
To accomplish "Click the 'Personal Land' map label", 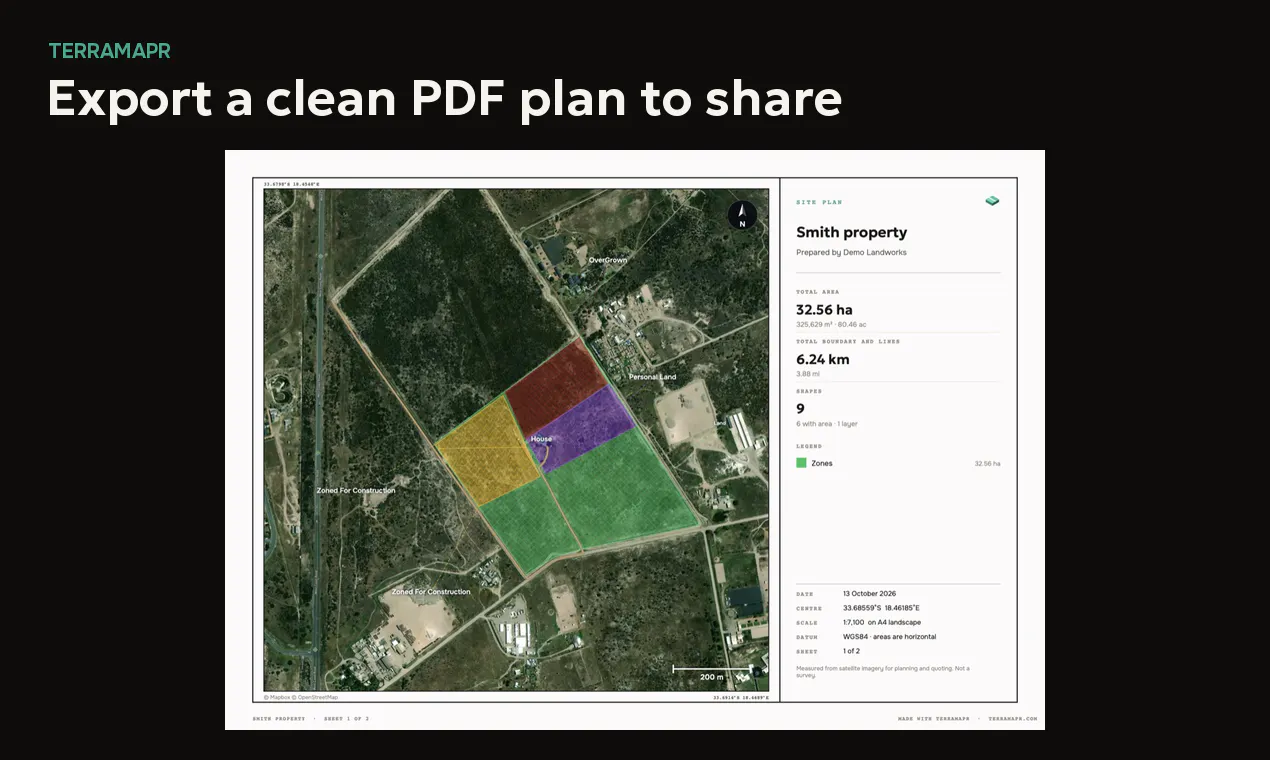I will click(x=652, y=377).
